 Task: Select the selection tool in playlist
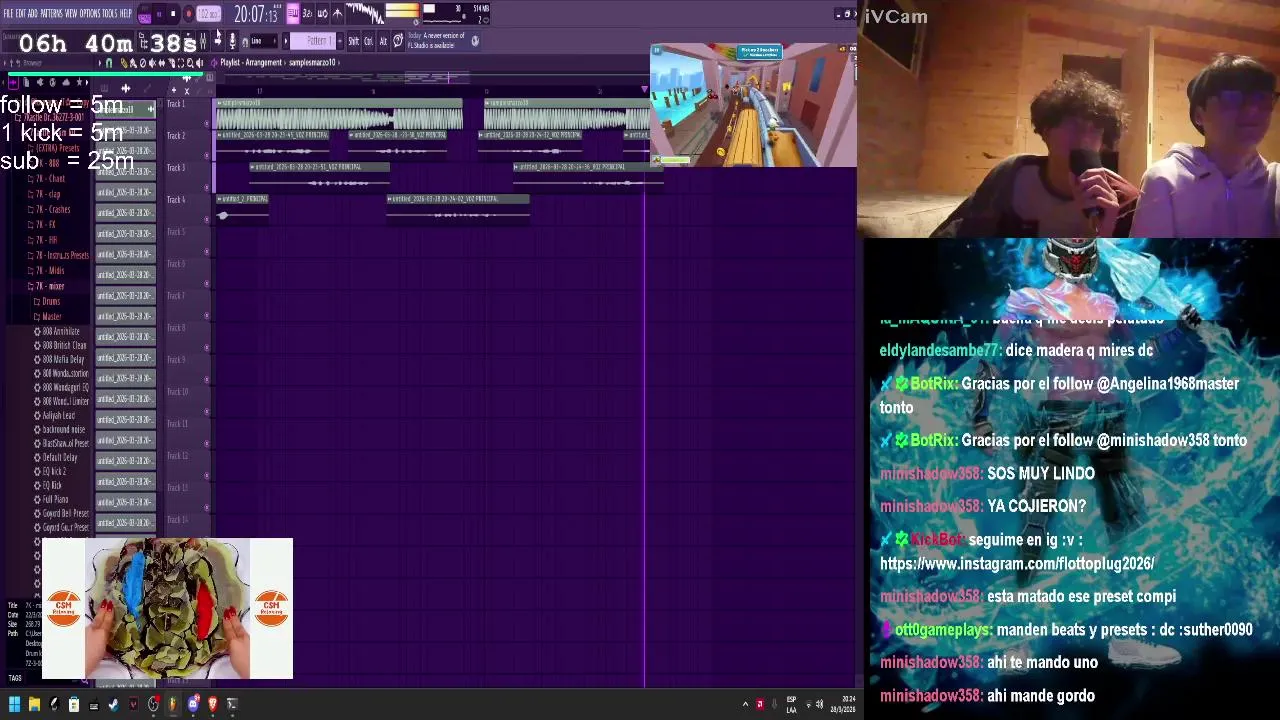[181, 62]
